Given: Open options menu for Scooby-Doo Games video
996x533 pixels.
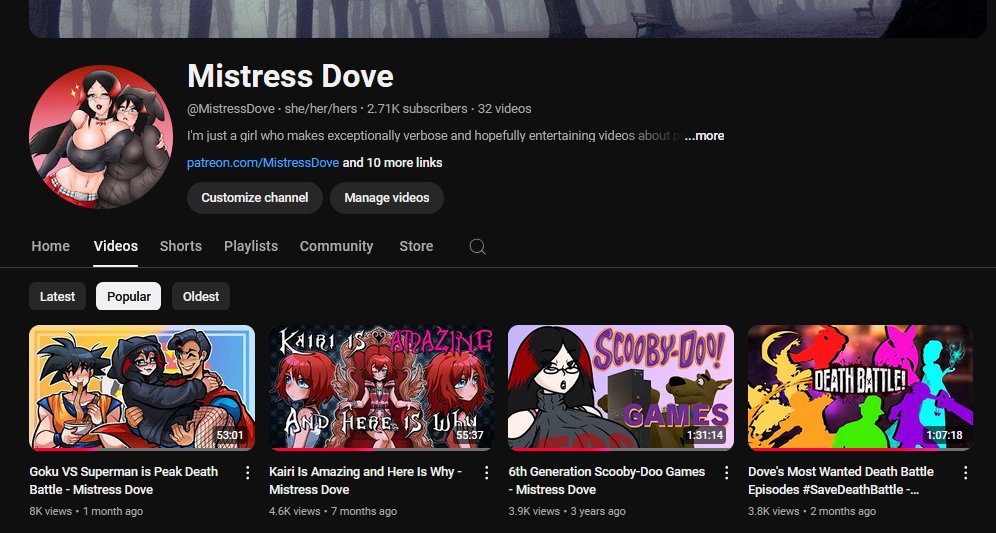Looking at the screenshot, I should click(x=726, y=472).
